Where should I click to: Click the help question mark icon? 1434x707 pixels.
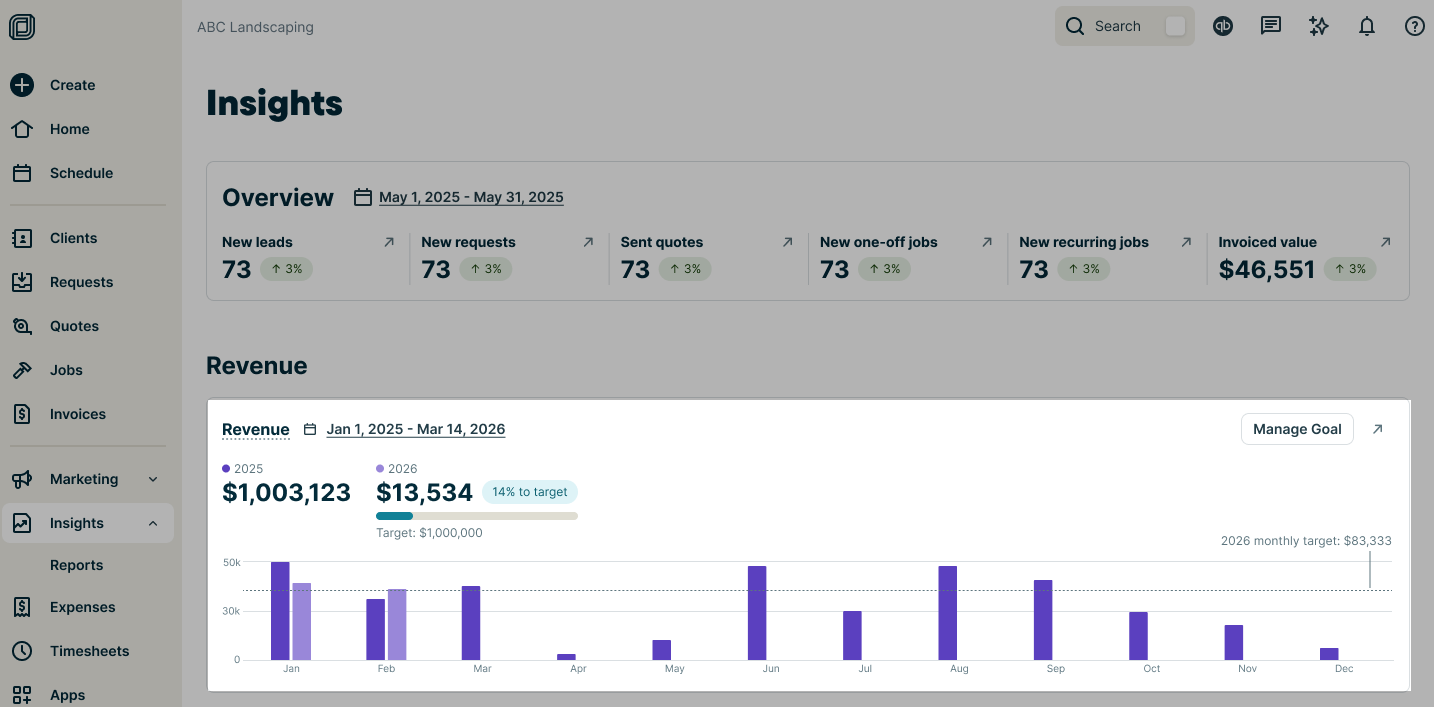pos(1414,25)
